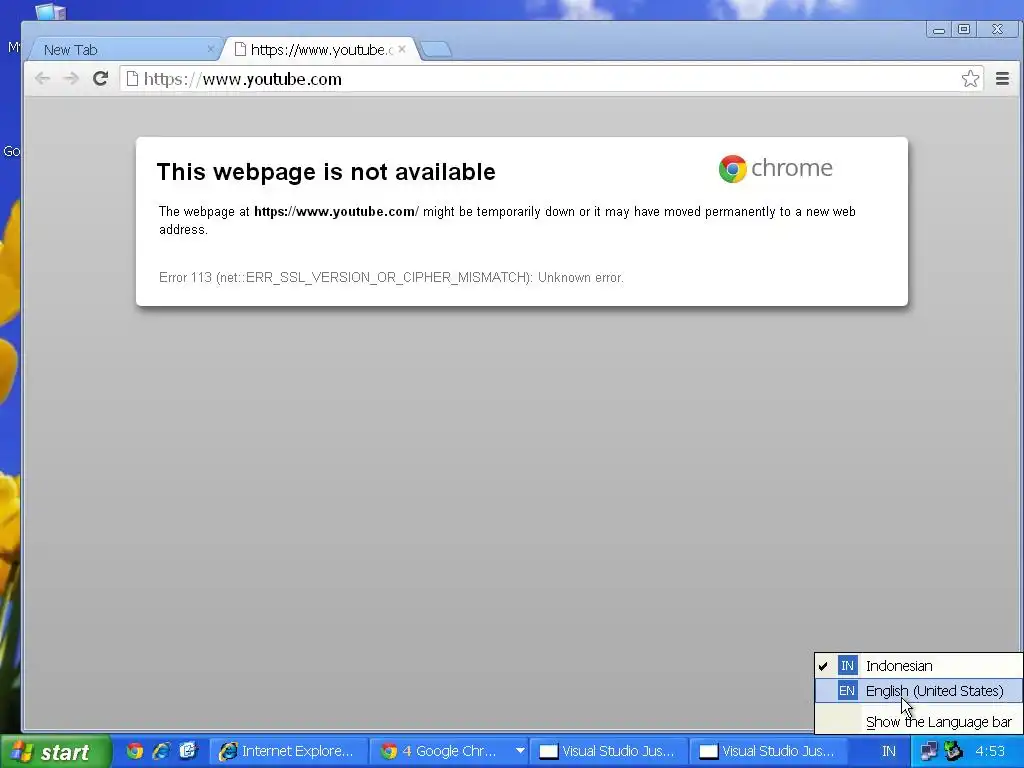
Task: Click the browser forward arrow
Action: tap(71, 79)
